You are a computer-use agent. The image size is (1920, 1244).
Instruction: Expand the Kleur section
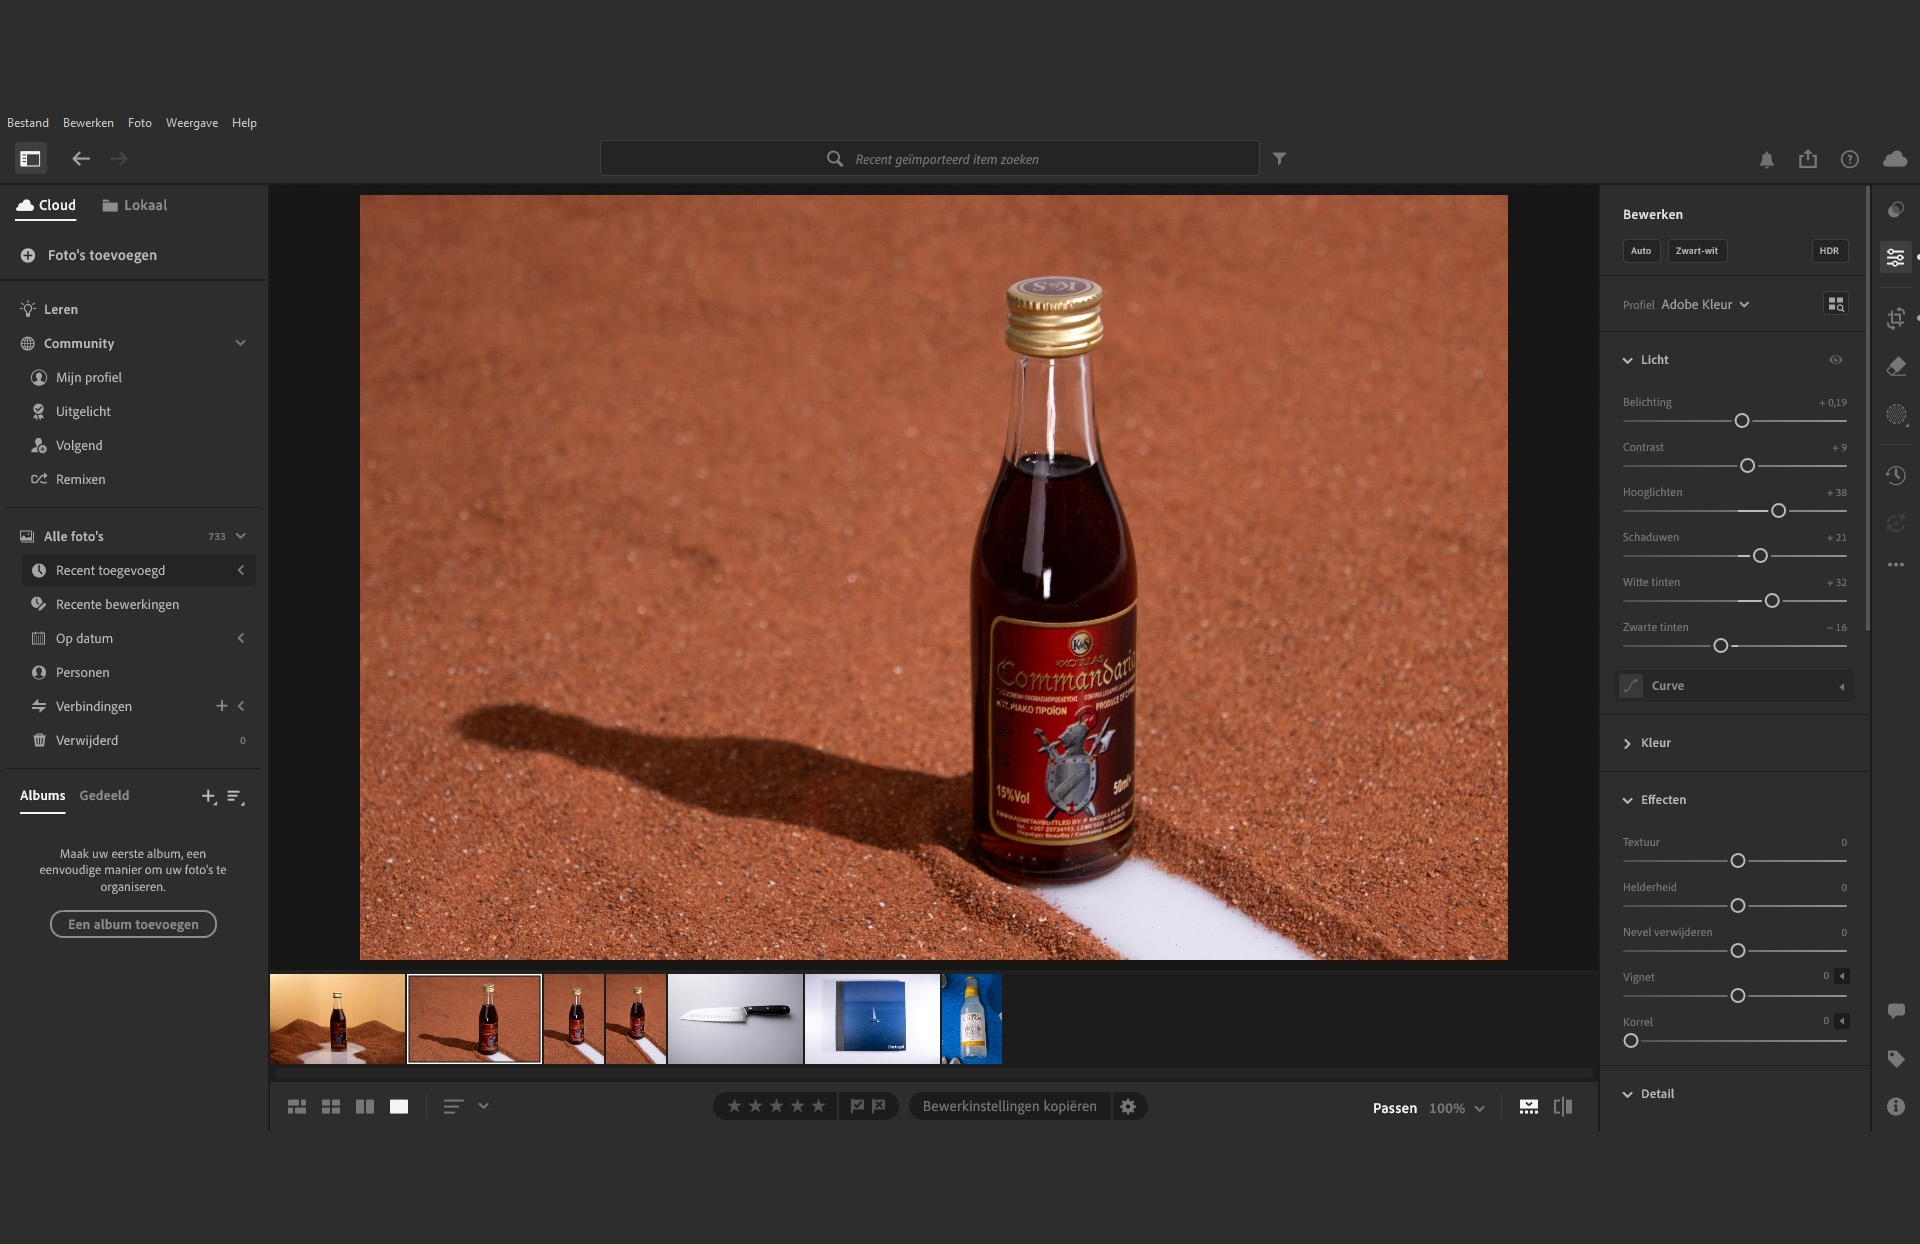click(x=1627, y=743)
